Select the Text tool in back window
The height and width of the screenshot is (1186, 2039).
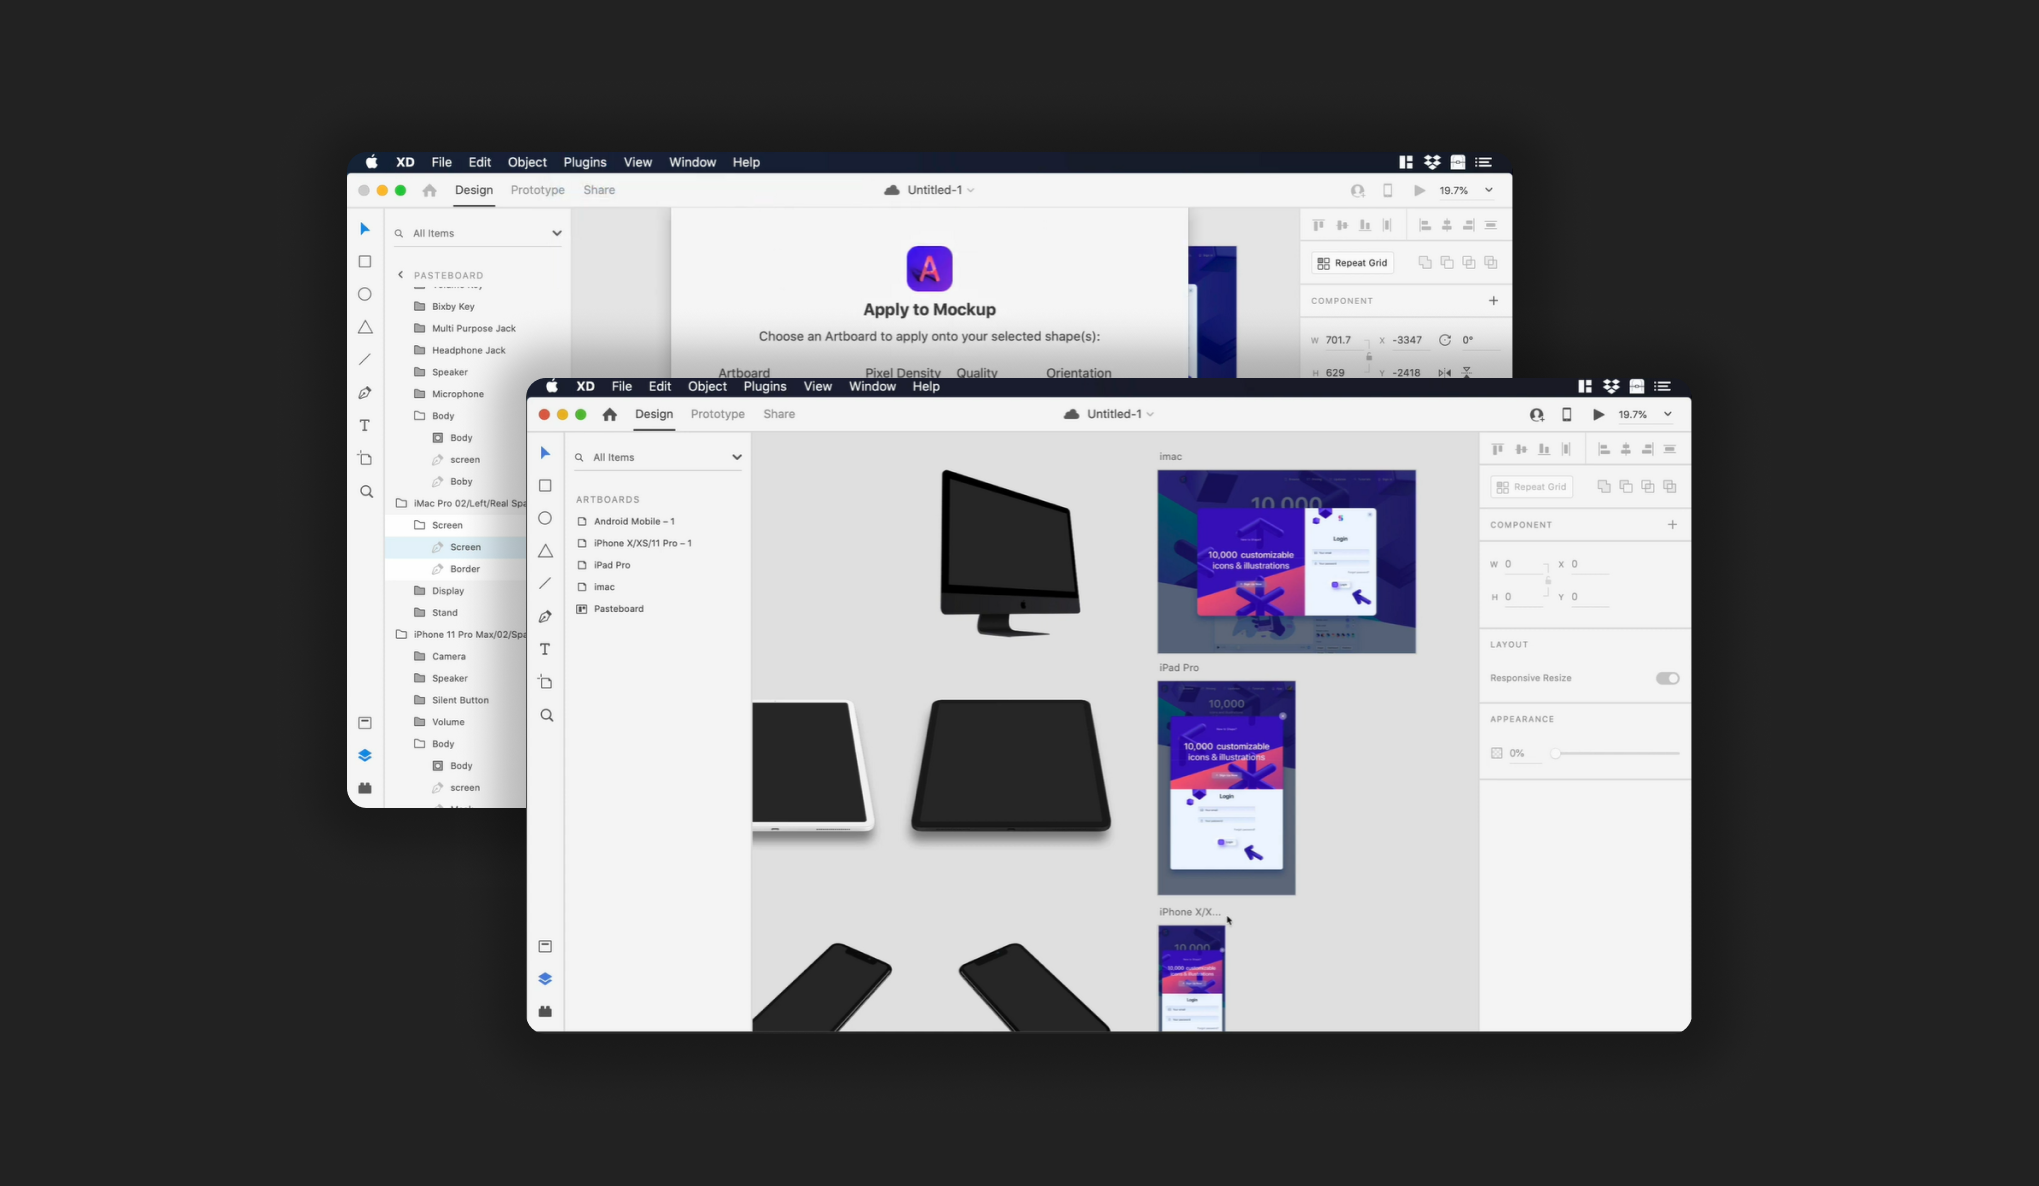pos(365,425)
